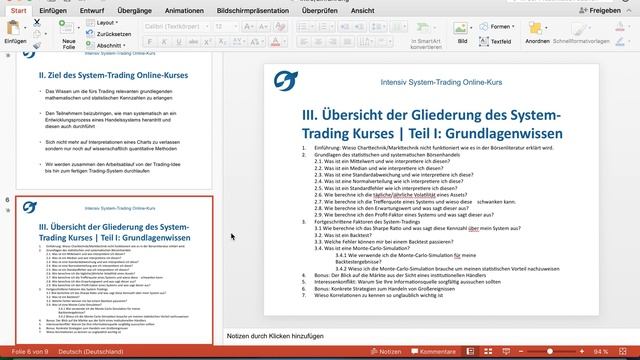This screenshot has width=640, height=360.
Task: Open the Formen shapes dropdown
Action: coord(496,27)
